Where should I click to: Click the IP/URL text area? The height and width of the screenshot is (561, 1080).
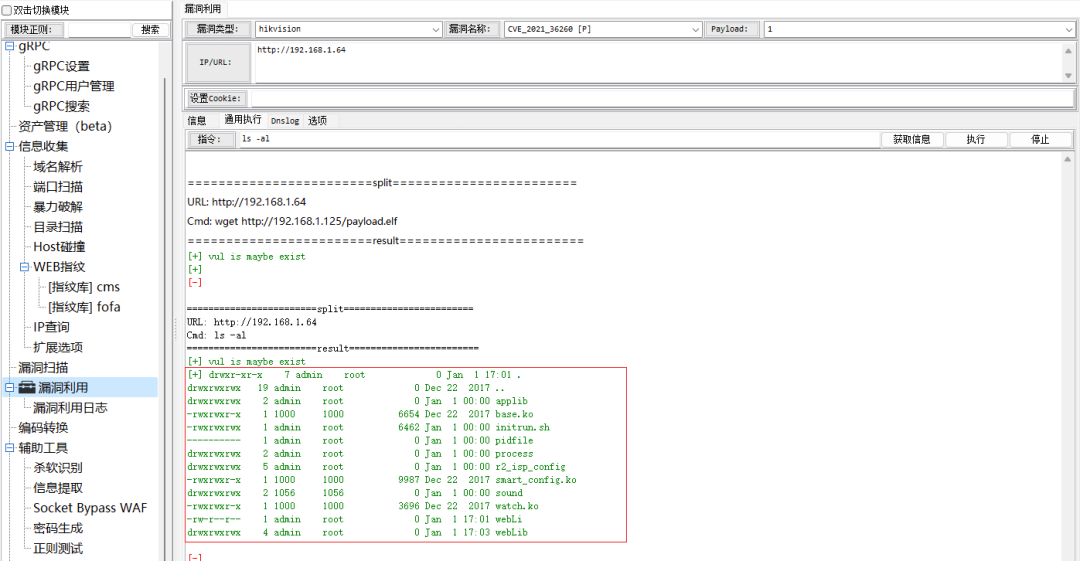658,63
